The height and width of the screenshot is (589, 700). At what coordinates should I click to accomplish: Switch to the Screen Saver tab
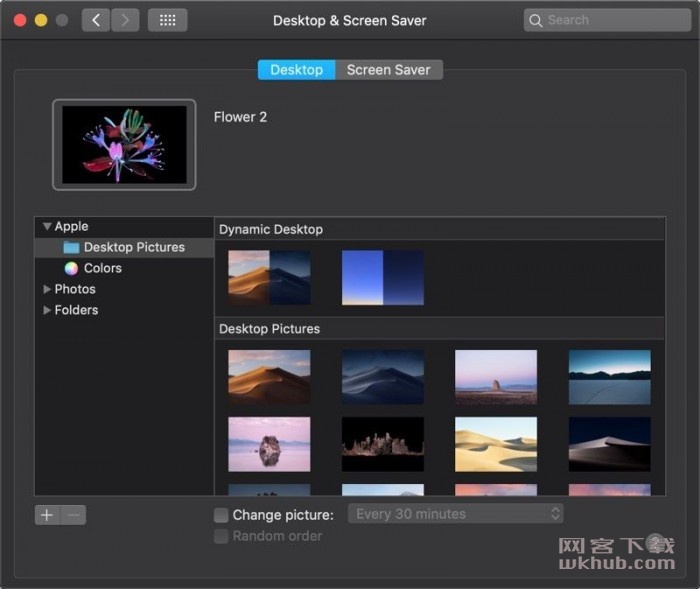(389, 70)
